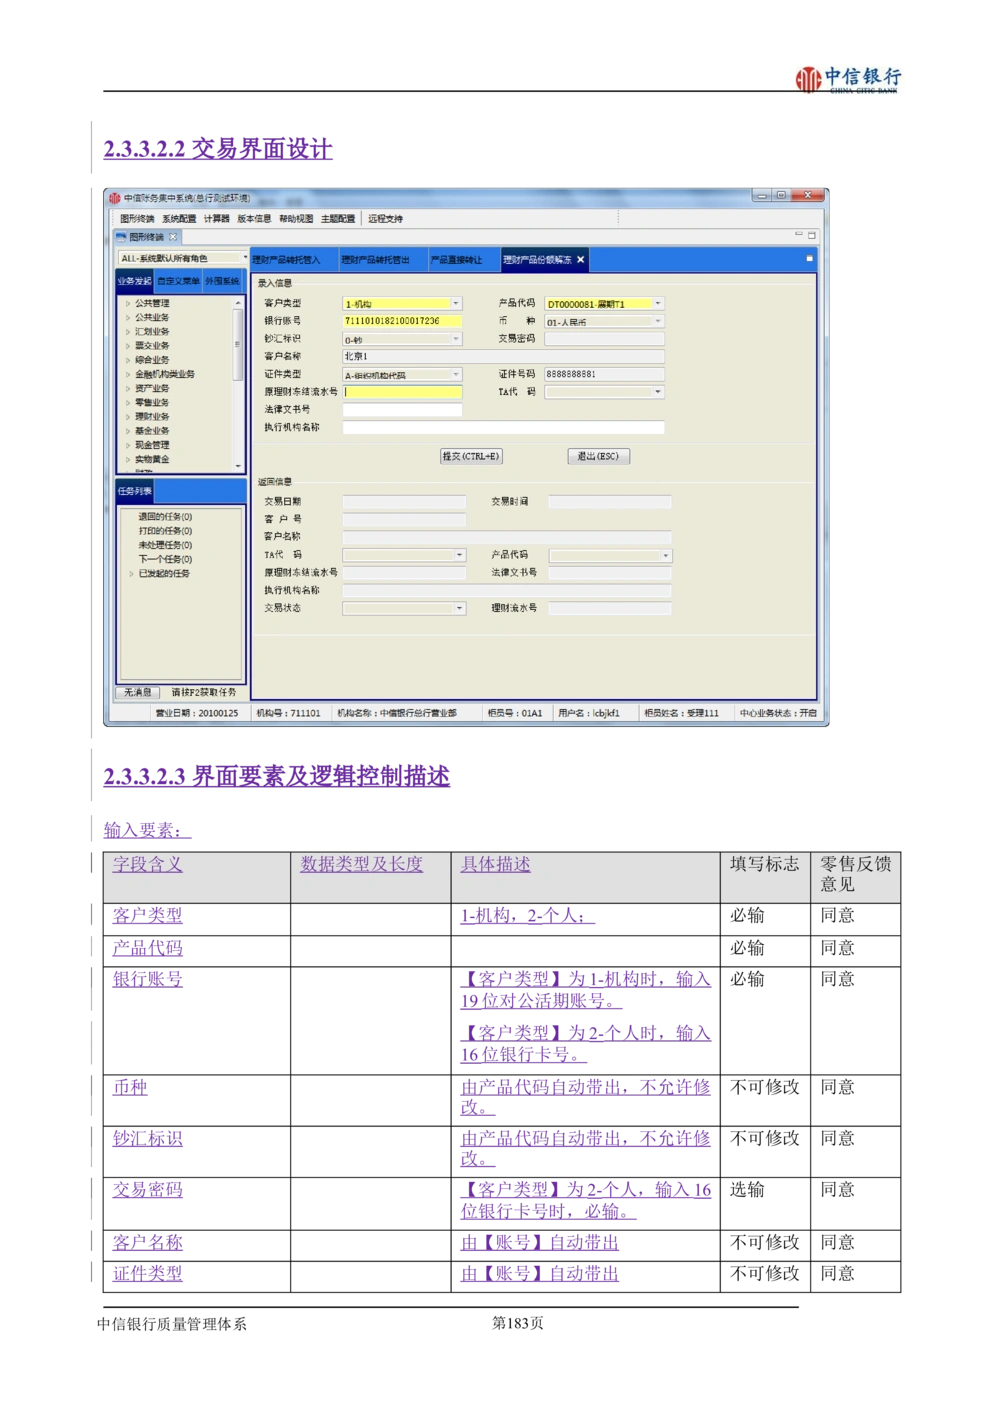Click the 中信 application logo in title bar
This screenshot has height=1415, width=1000.
click(115, 198)
